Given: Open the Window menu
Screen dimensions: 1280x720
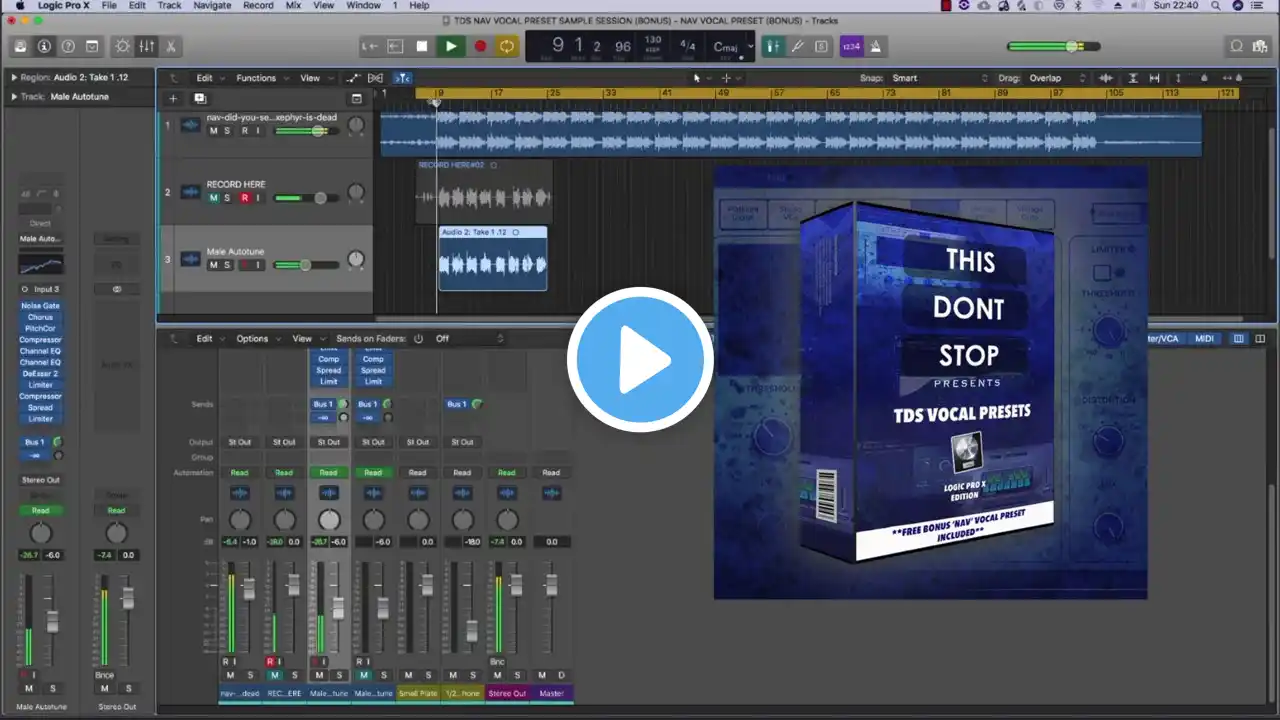Looking at the screenshot, I should click(x=363, y=6).
